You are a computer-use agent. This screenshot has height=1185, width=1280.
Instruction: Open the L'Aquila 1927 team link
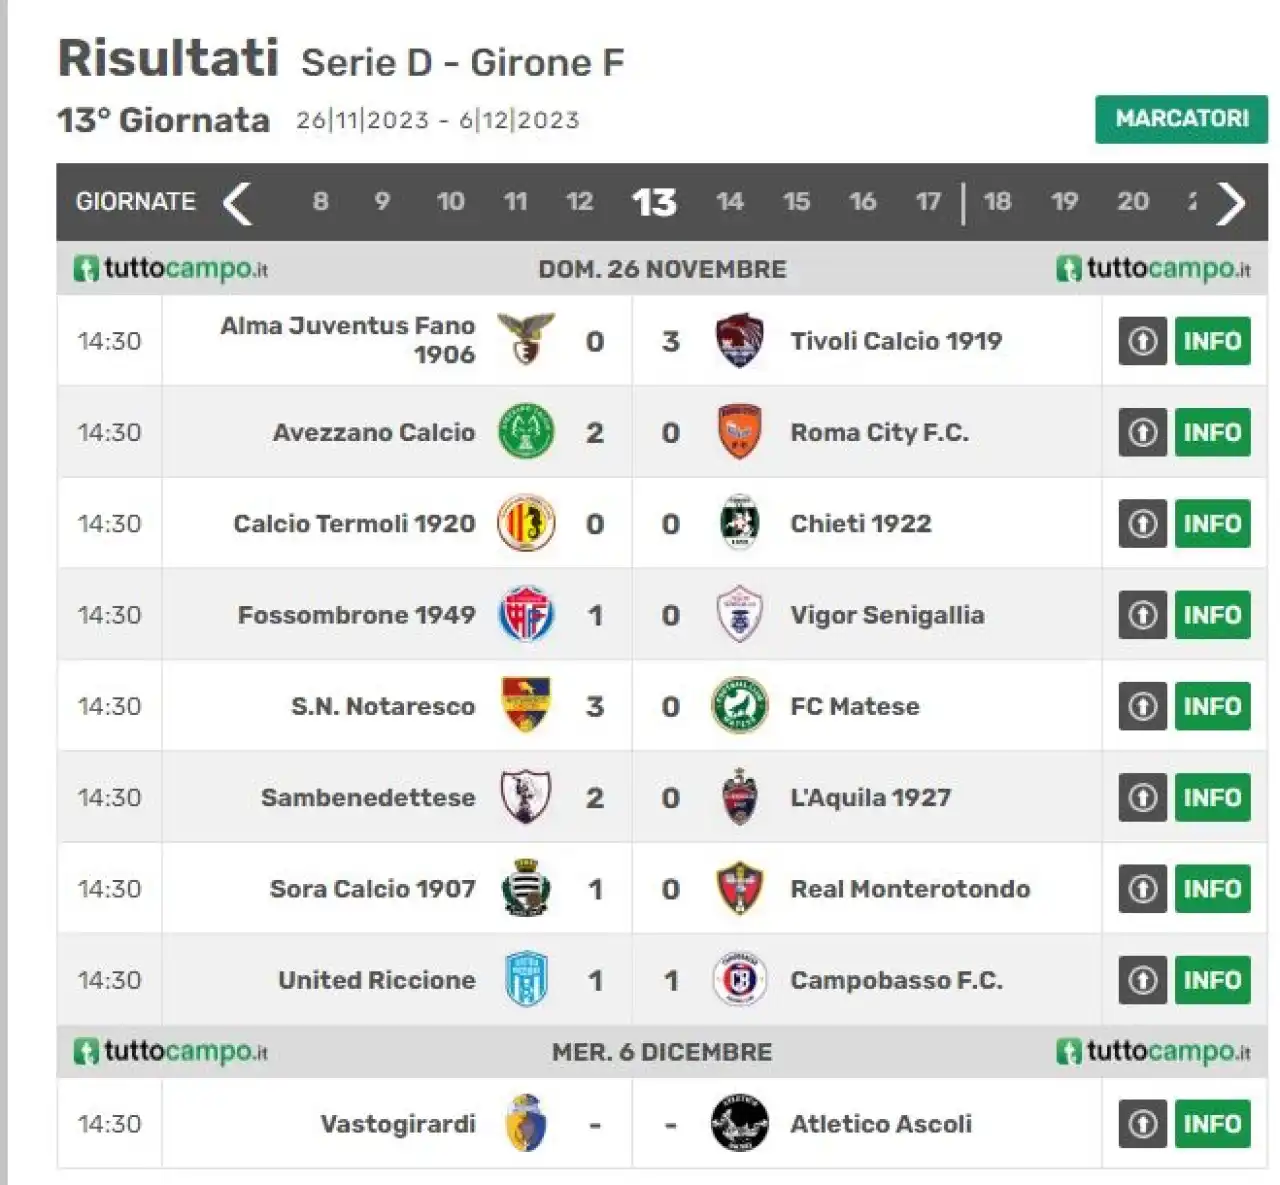click(x=870, y=798)
